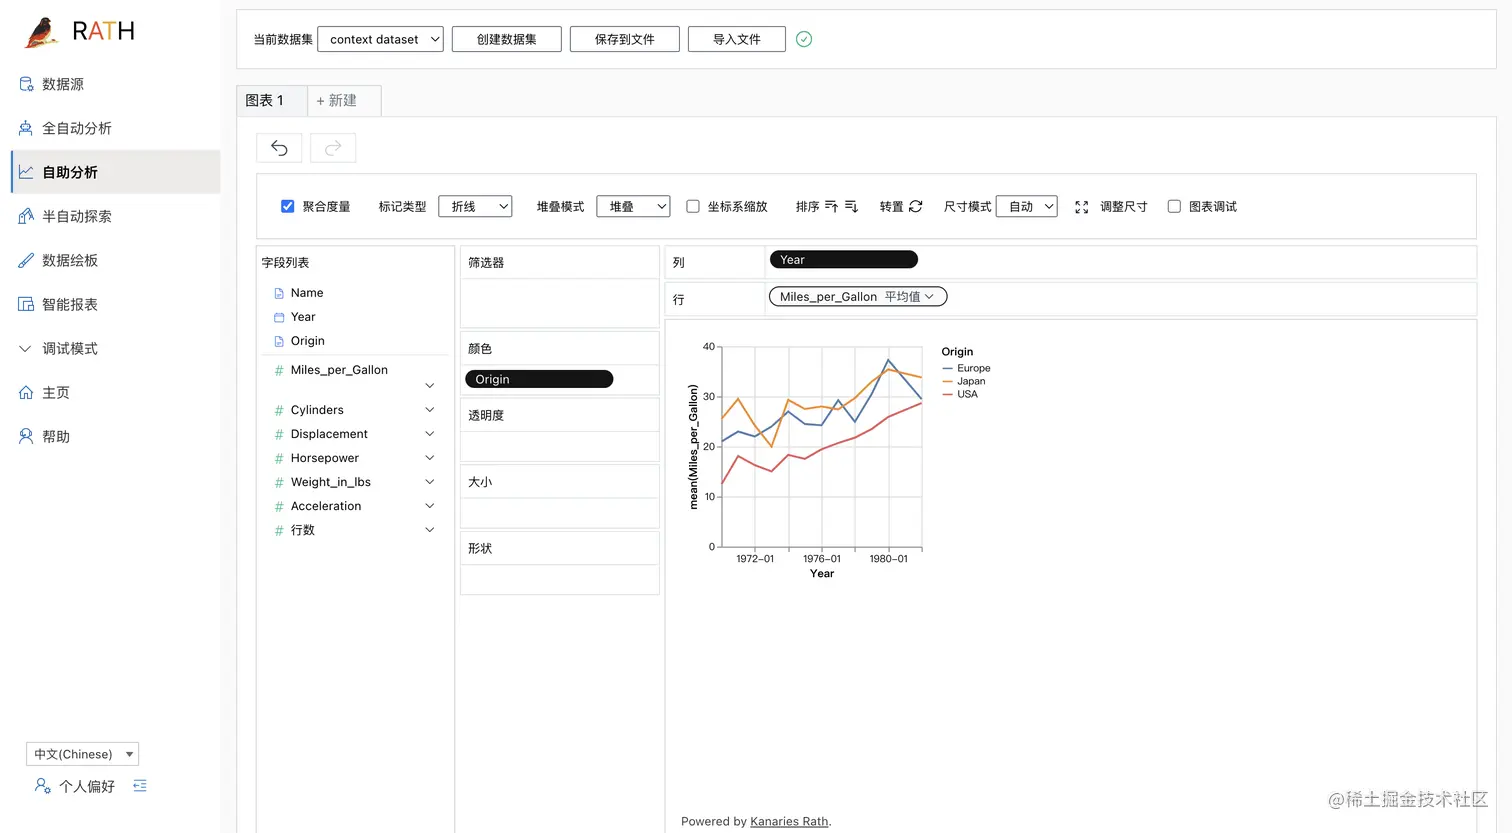Expand the Horsepower field chevron
This screenshot has width=1512, height=833.
coord(430,458)
